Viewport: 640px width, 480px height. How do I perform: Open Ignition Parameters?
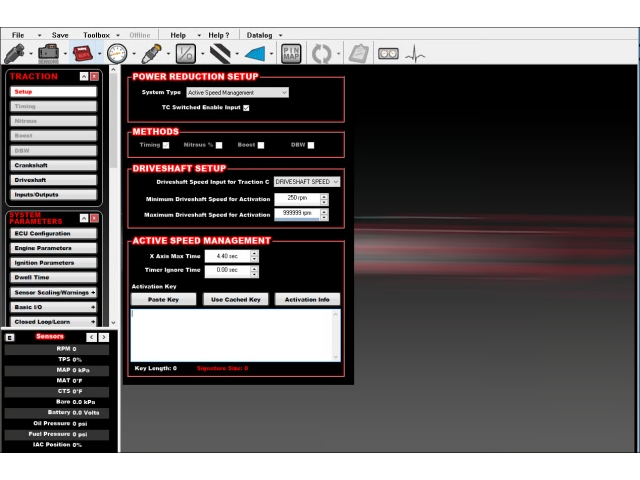pyautogui.click(x=53, y=263)
